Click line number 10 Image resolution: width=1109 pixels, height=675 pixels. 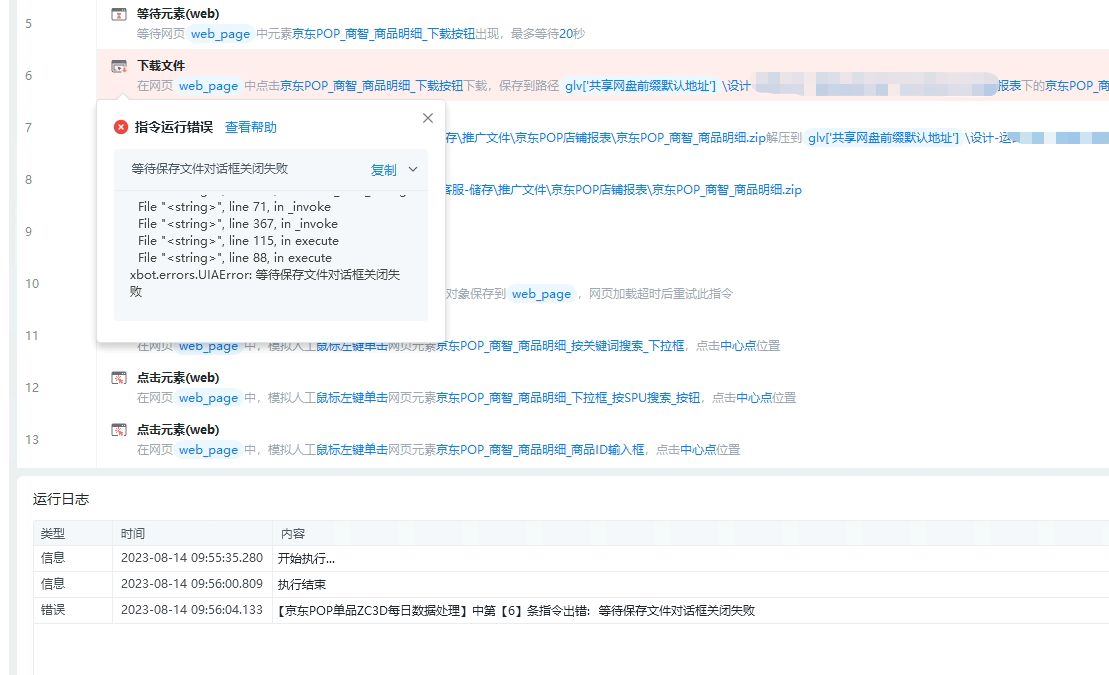coord(32,284)
